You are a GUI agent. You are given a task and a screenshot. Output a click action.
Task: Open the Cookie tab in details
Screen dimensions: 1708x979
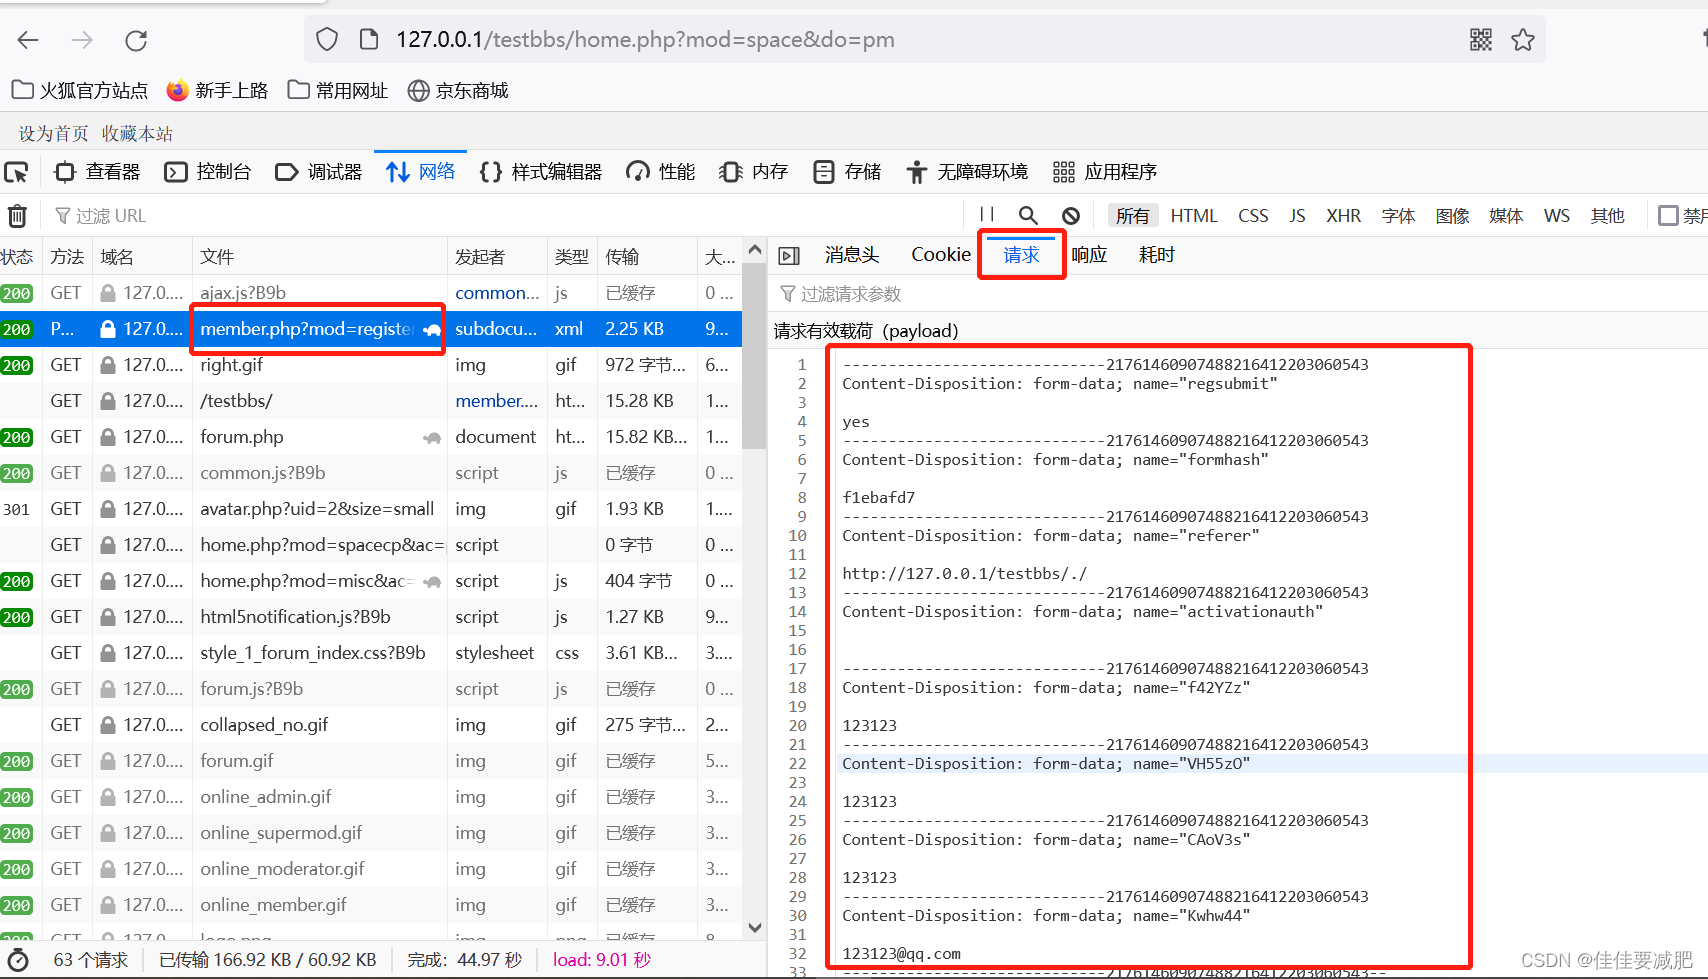[941, 255]
